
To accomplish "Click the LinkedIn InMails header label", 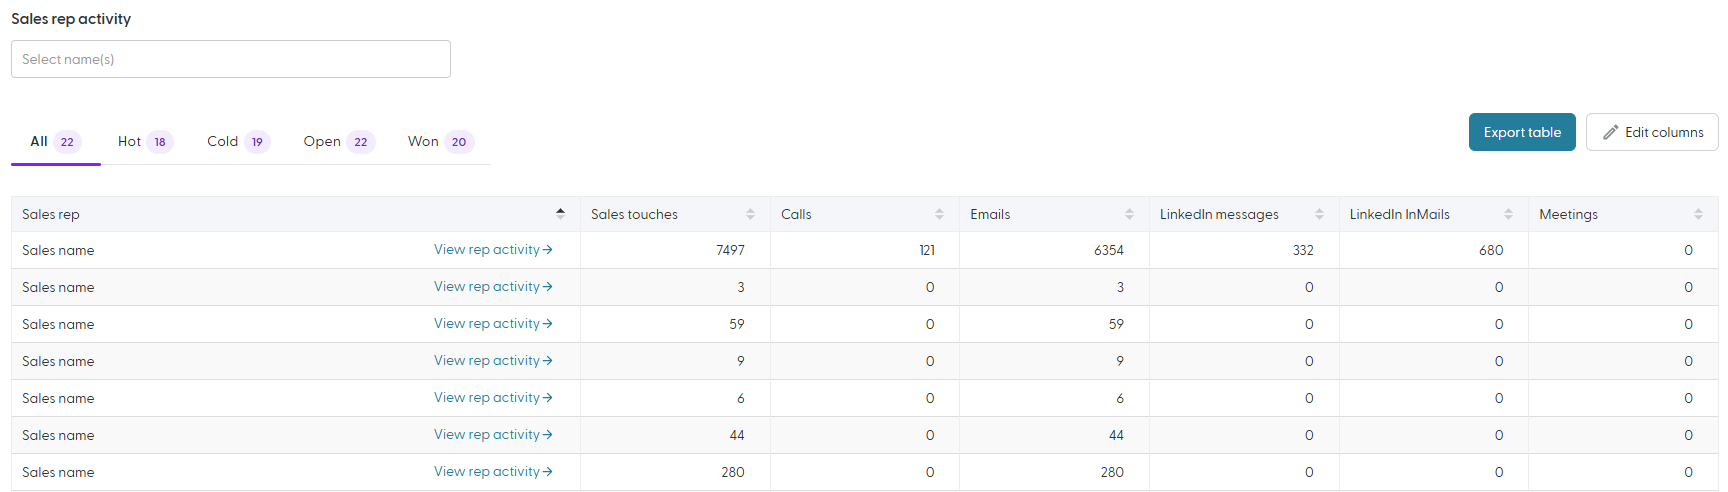I will tap(1399, 214).
